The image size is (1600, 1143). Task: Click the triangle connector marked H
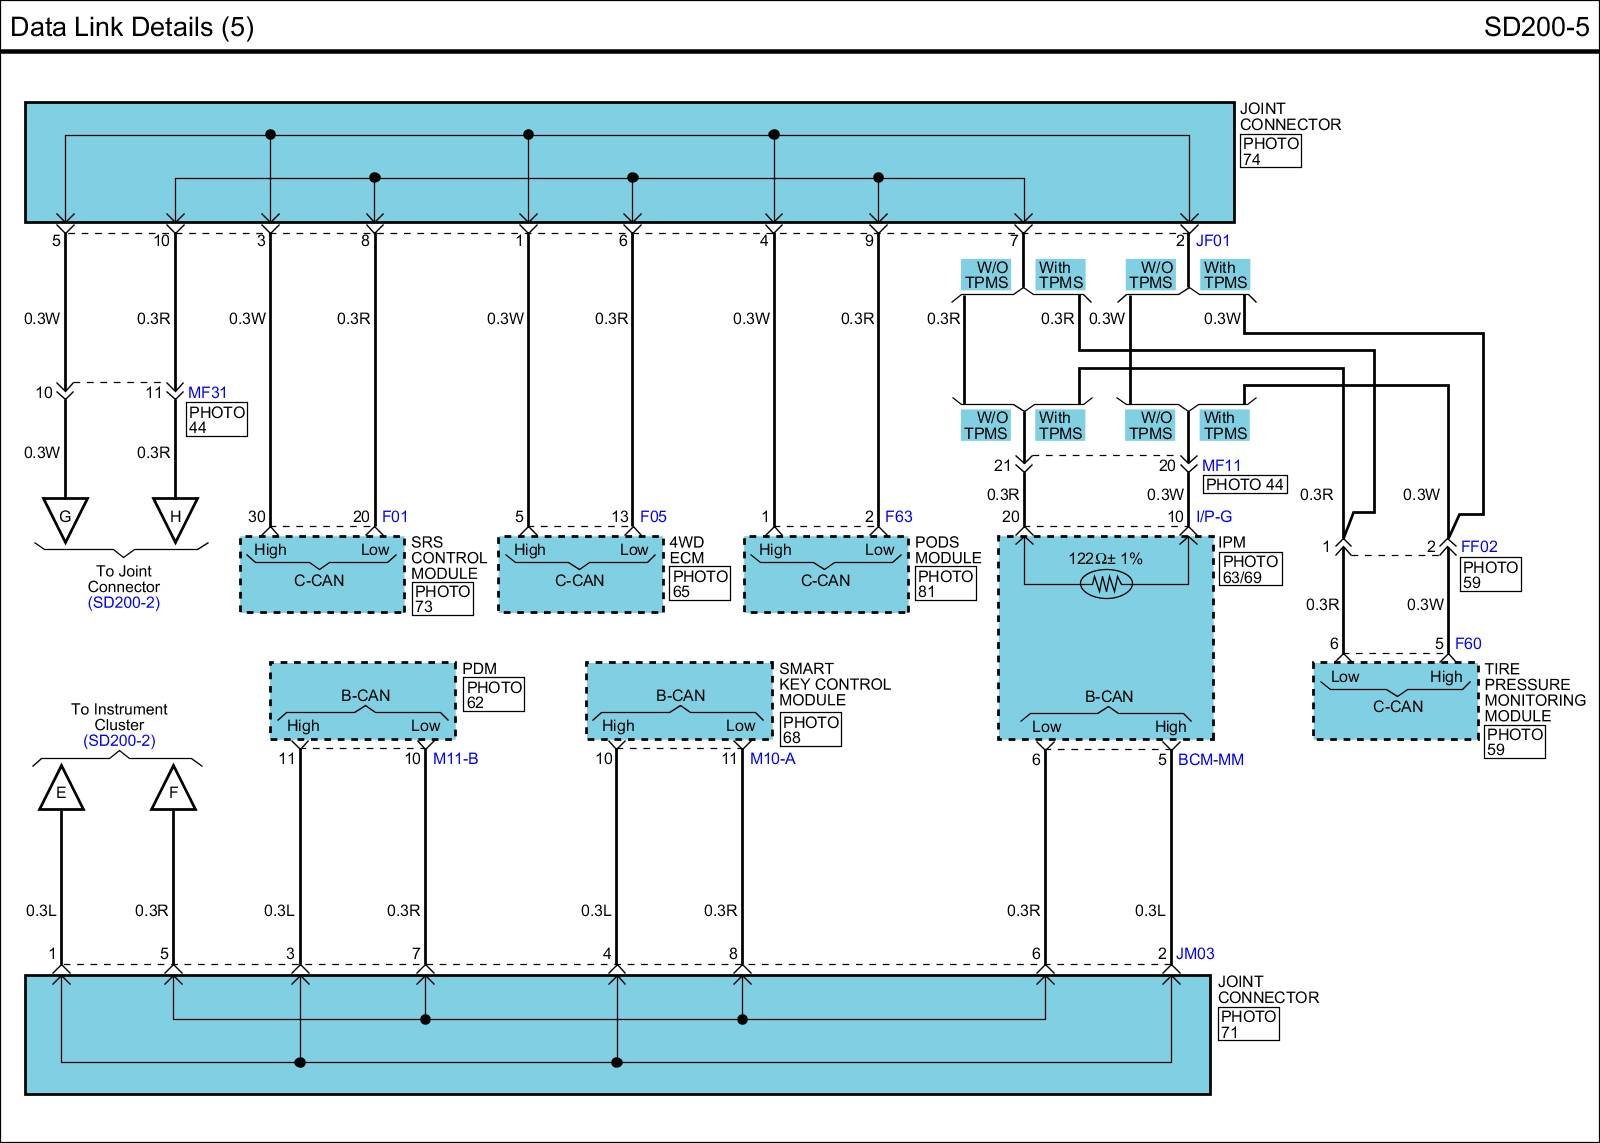[175, 517]
